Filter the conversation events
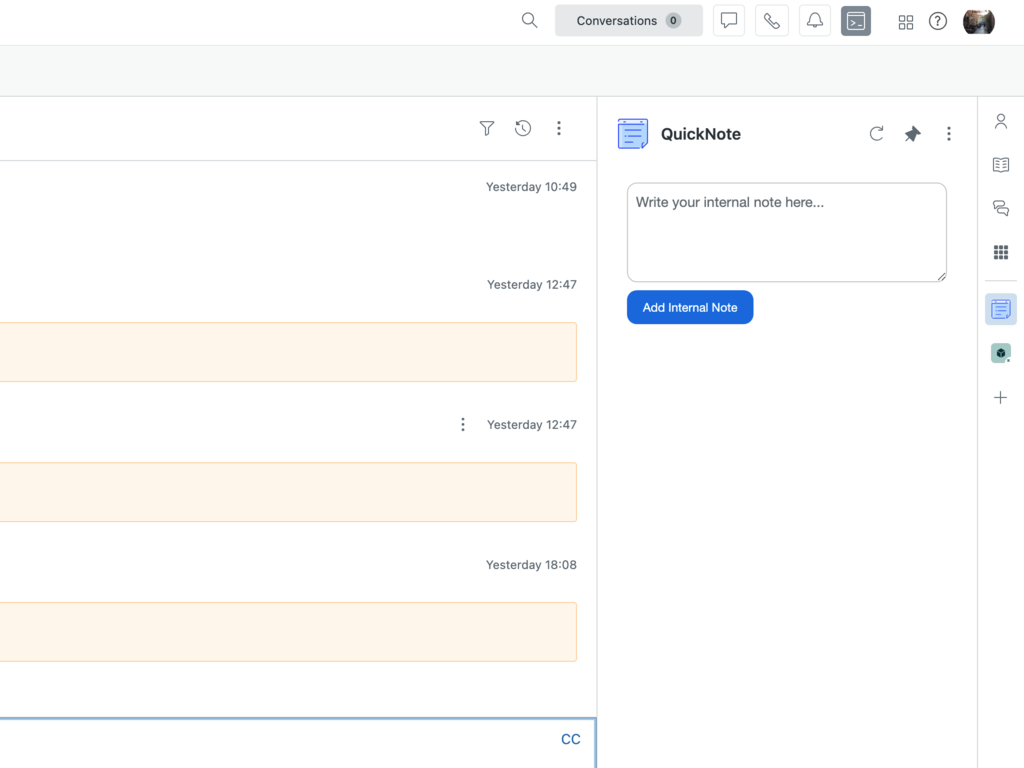Image resolution: width=1024 pixels, height=768 pixels. pyautogui.click(x=487, y=128)
